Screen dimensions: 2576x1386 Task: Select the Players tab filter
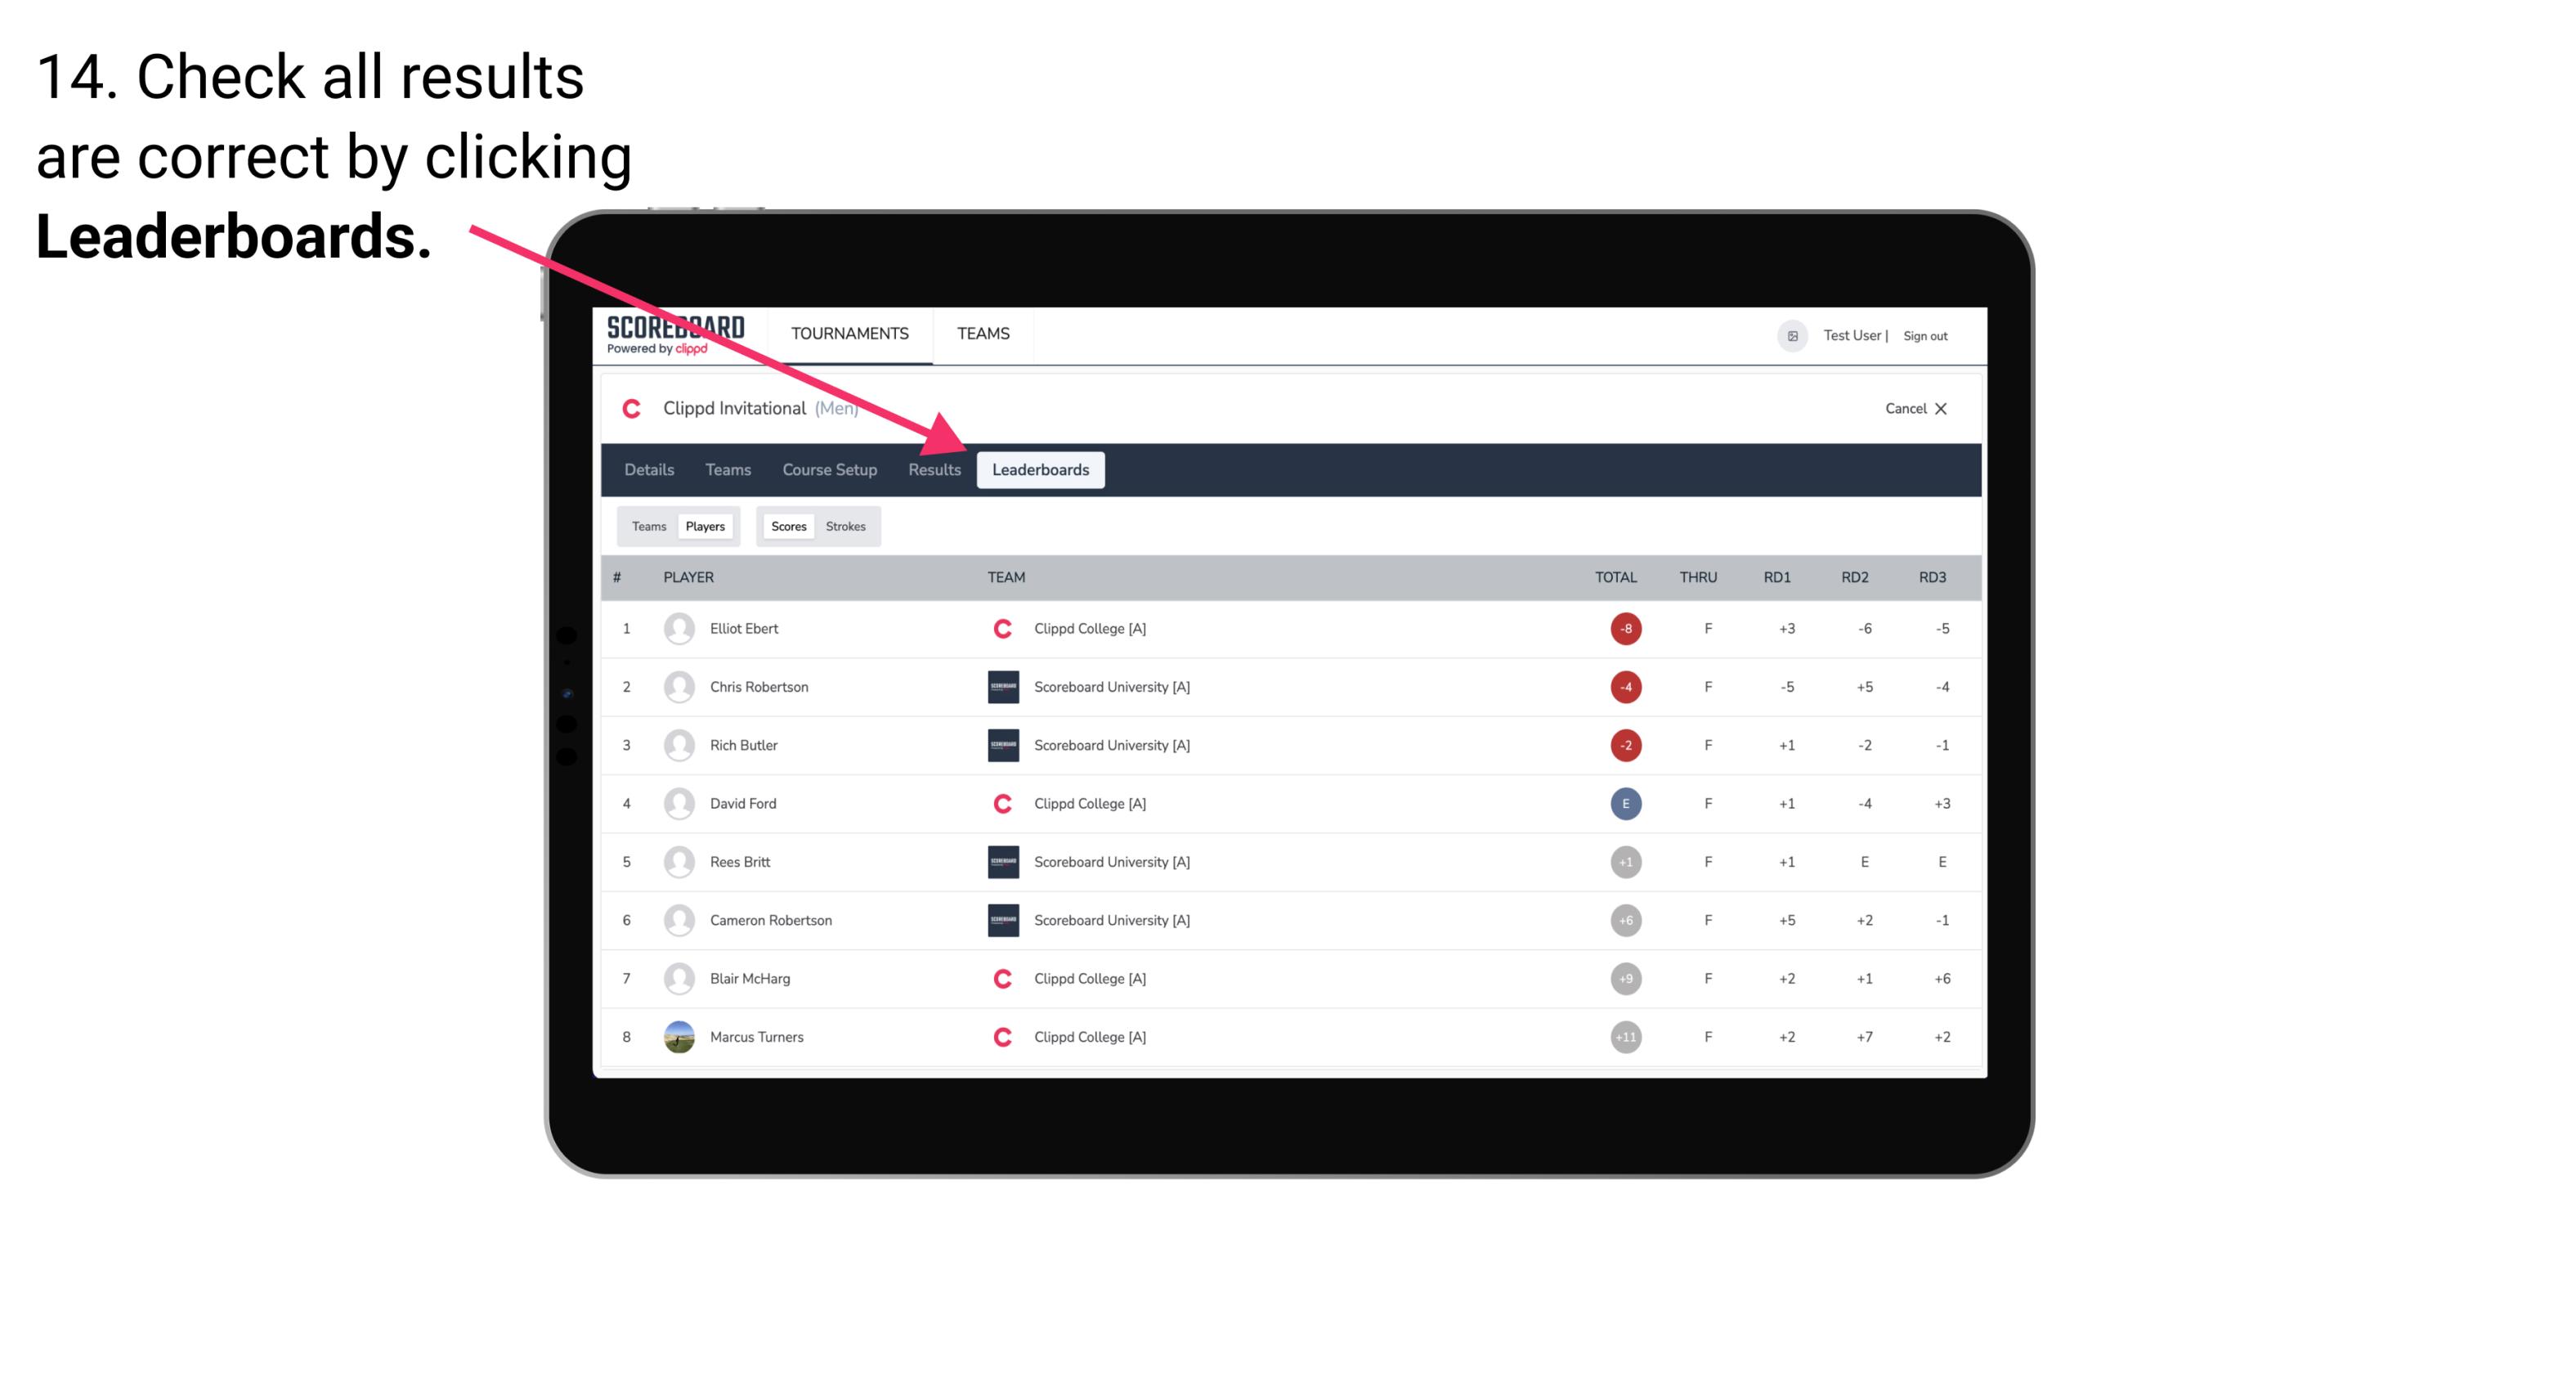[x=703, y=526]
